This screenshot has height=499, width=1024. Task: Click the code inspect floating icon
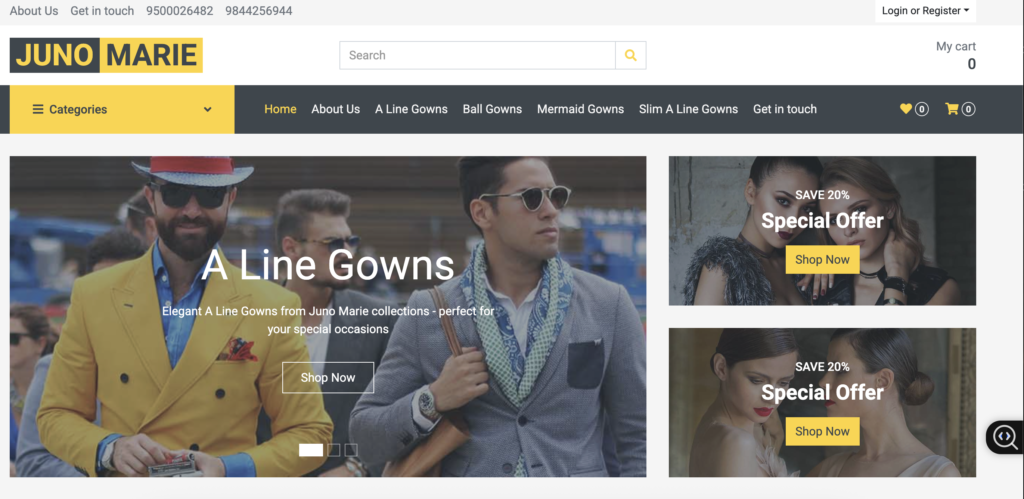[x=1004, y=437]
